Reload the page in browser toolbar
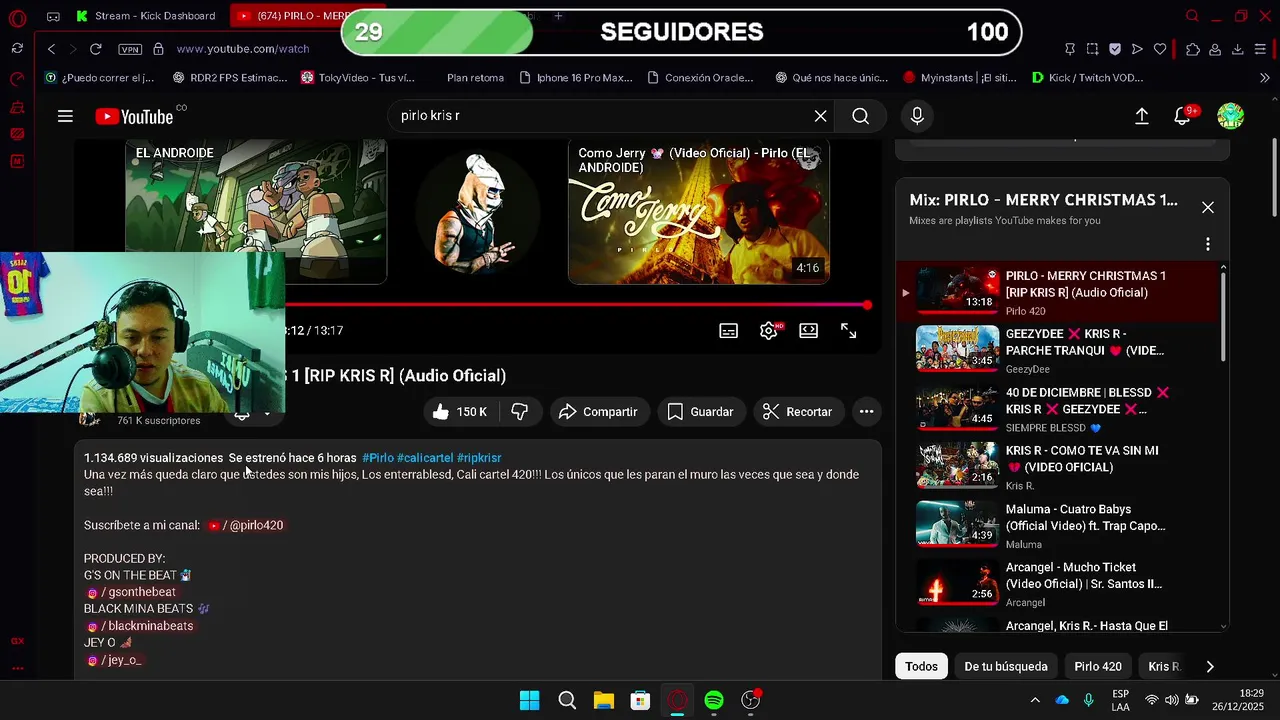Image resolution: width=1280 pixels, height=720 pixels. 95,49
